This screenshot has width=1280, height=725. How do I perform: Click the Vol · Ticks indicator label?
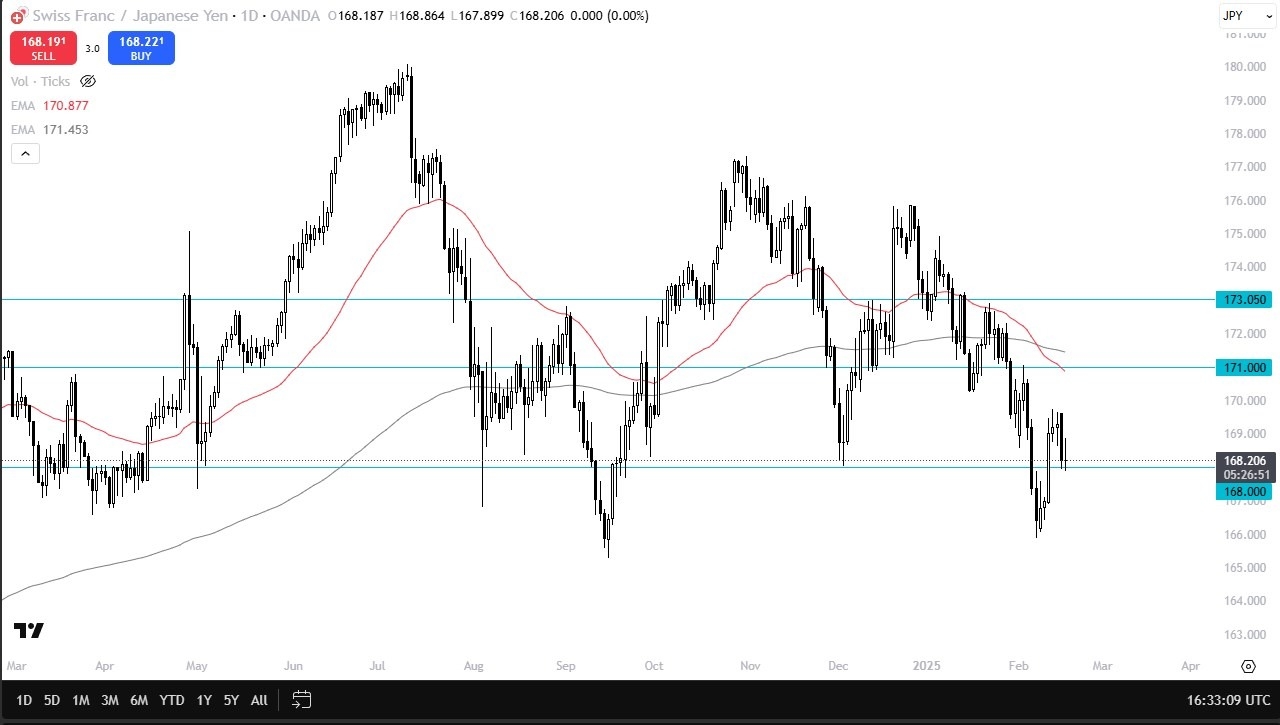(41, 81)
